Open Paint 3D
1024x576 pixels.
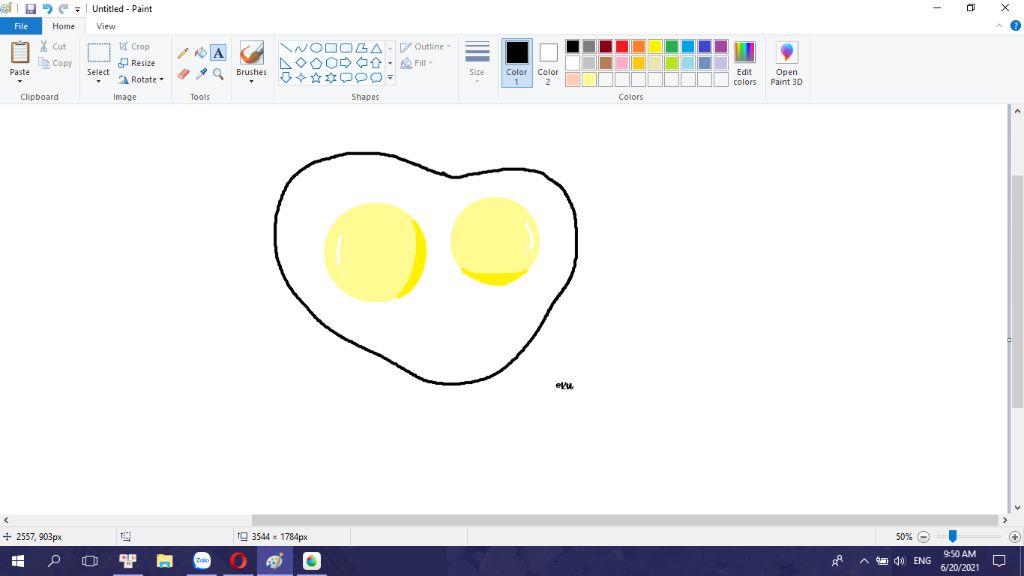786,63
